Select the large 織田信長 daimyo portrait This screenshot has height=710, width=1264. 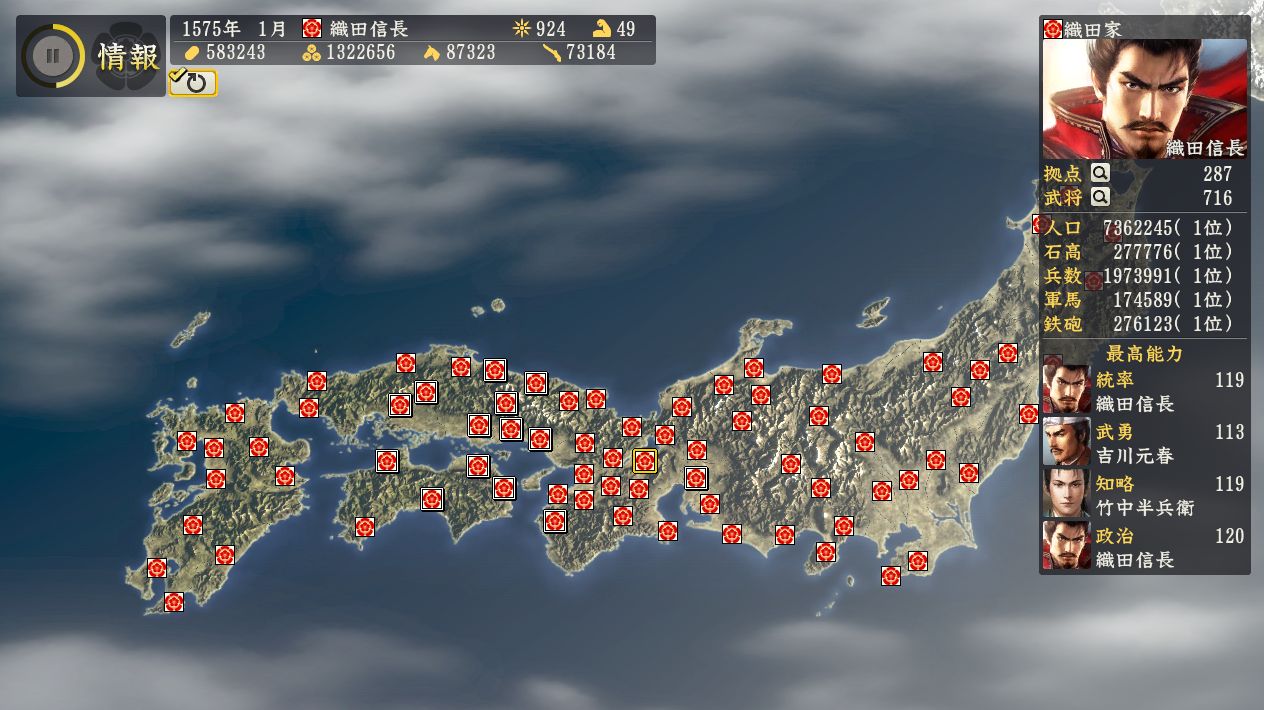point(1145,99)
